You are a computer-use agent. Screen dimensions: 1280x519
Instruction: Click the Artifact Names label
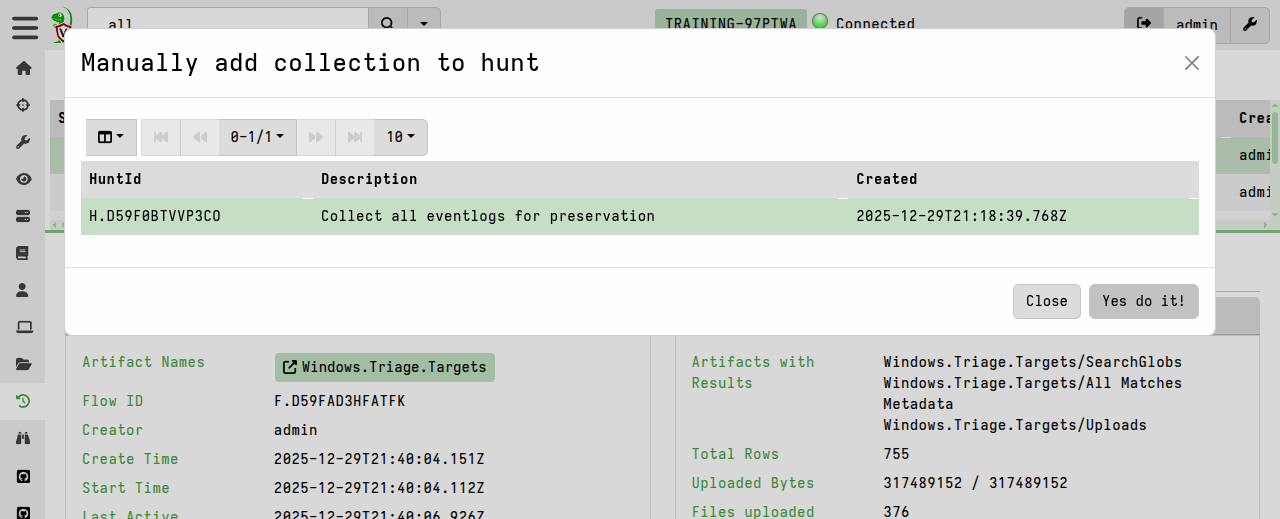(143, 362)
